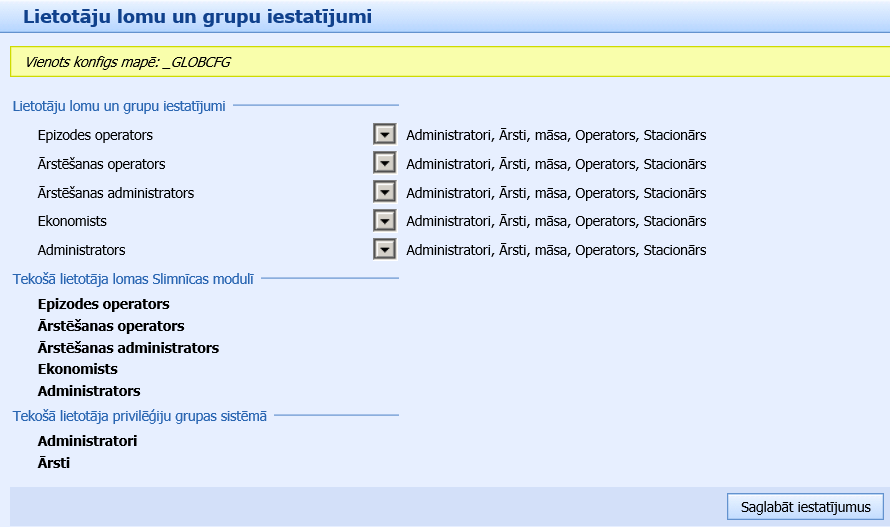The image size is (890, 527).
Task: Select bold Ārstēšanas administrators in current roles
Action: pos(128,348)
